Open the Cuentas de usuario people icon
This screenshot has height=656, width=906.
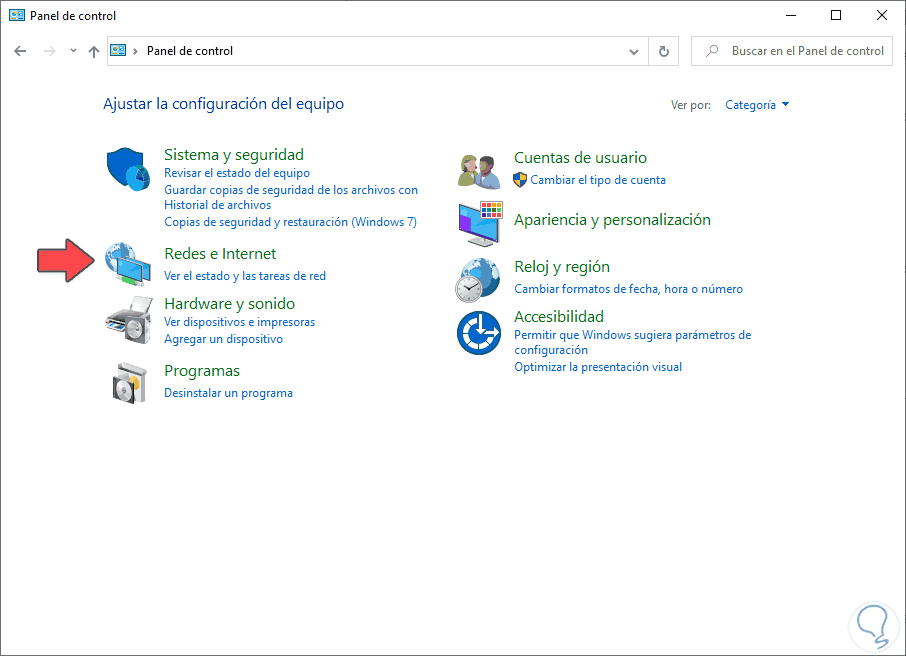coord(479,172)
